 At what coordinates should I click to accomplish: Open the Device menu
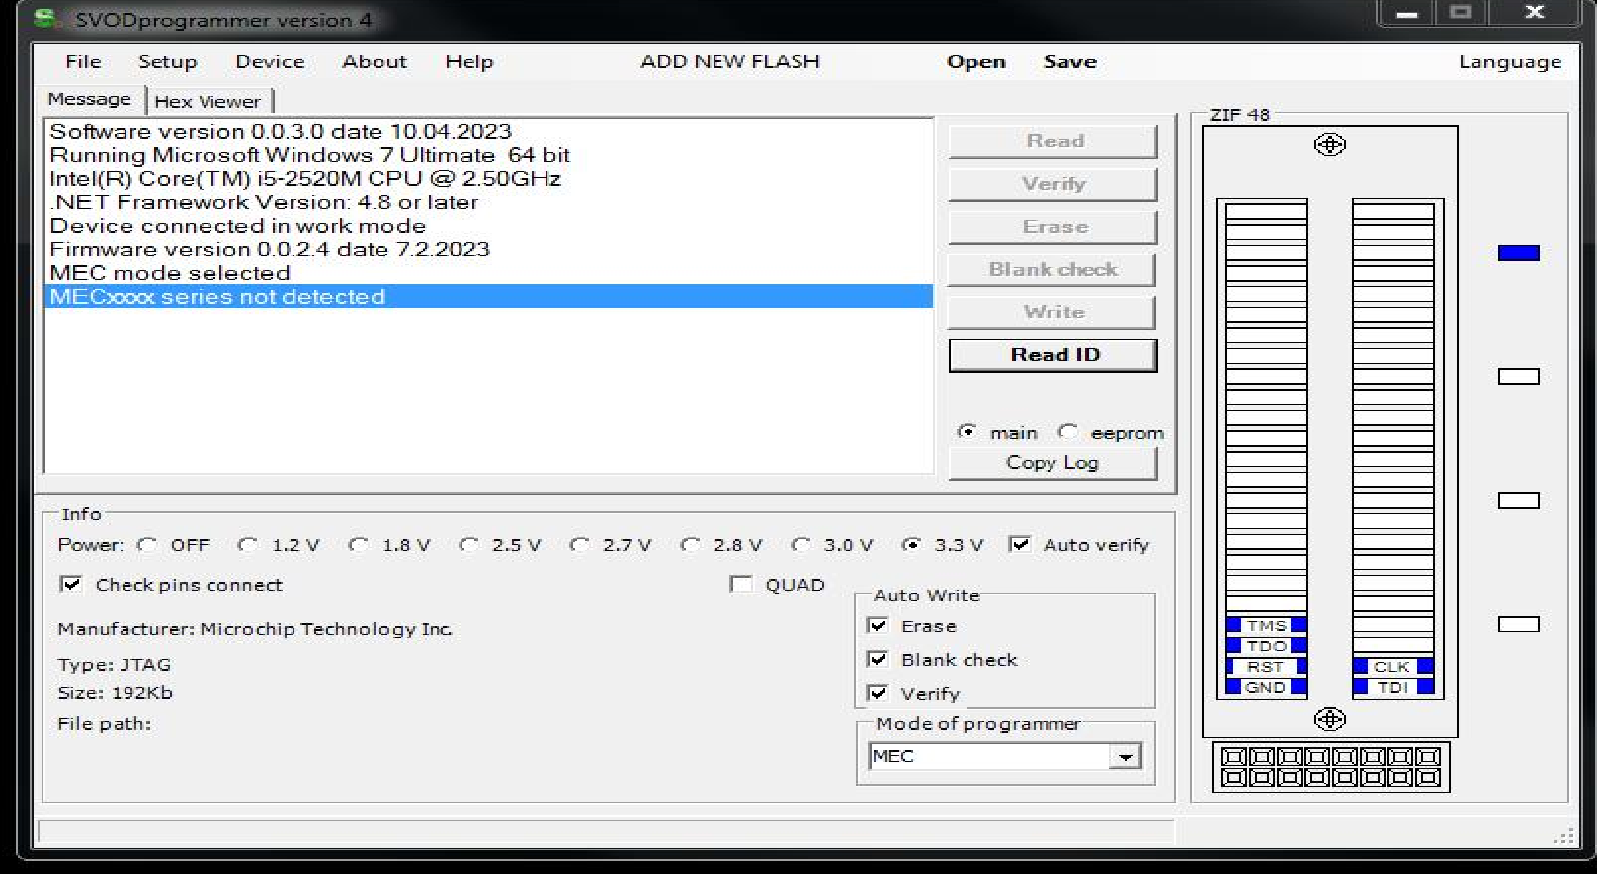(270, 62)
